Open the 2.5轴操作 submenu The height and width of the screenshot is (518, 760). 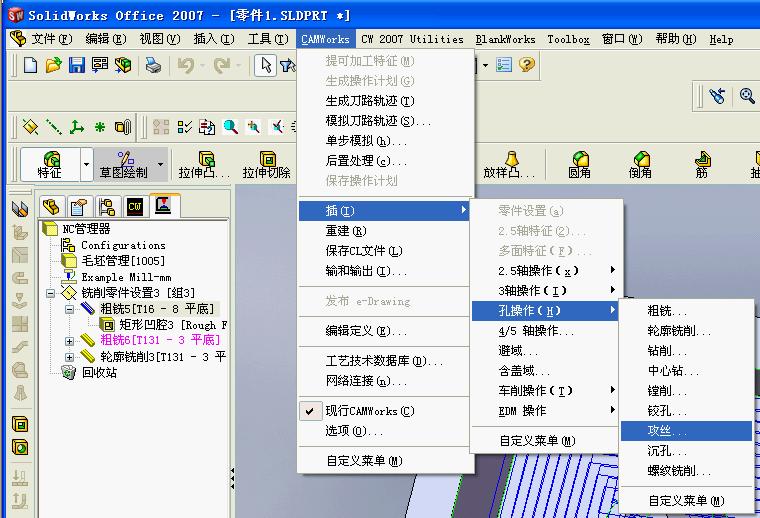pyautogui.click(x=545, y=270)
